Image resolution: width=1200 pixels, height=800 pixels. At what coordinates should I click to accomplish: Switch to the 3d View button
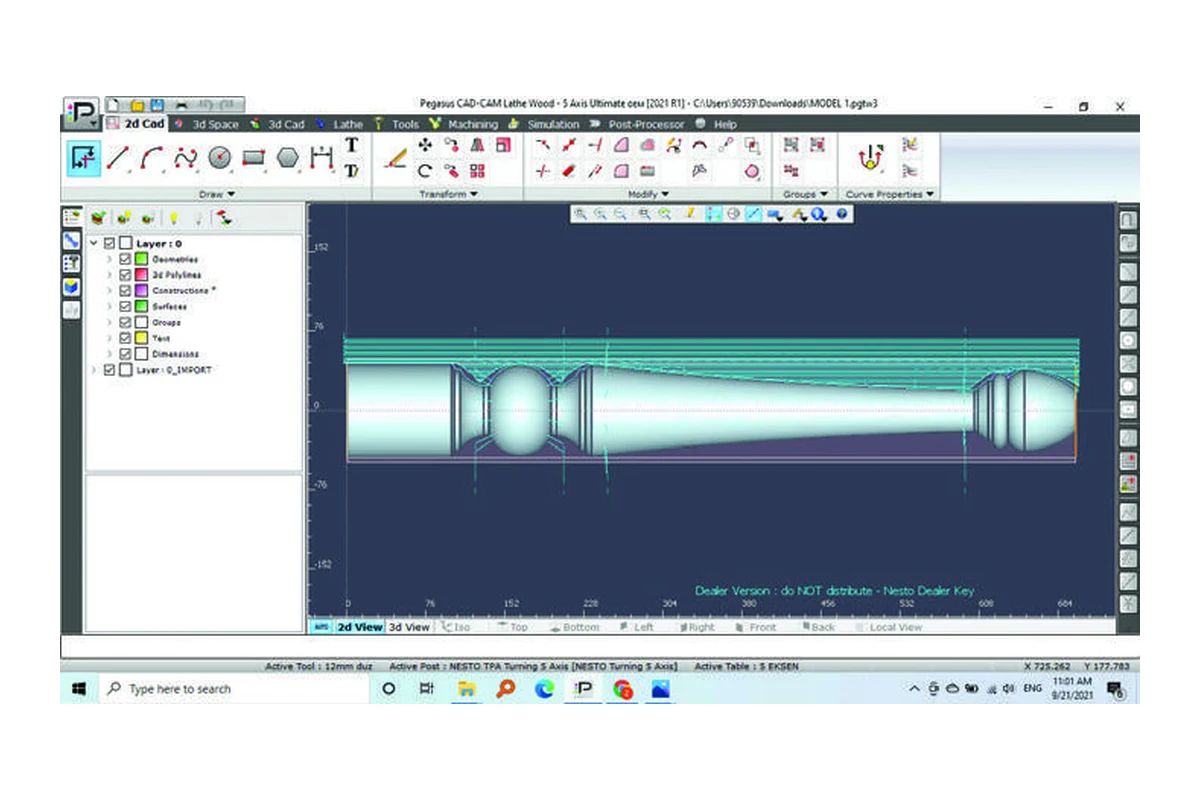coord(409,627)
